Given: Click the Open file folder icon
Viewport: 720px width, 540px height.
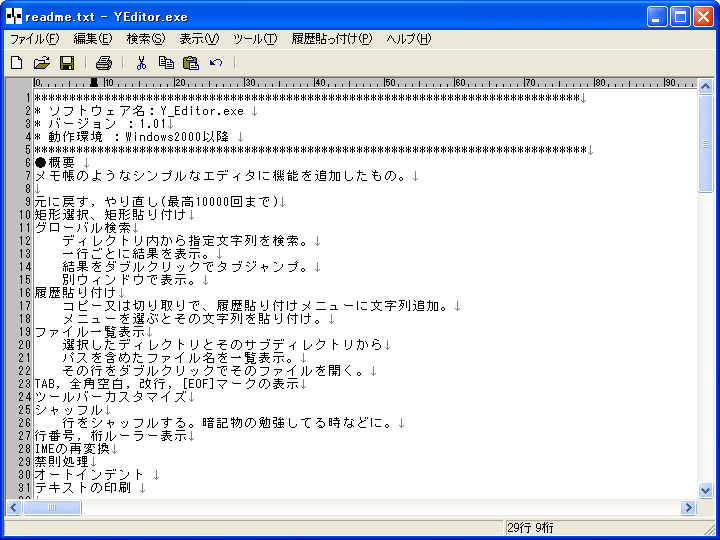Looking at the screenshot, I should click(x=42, y=62).
